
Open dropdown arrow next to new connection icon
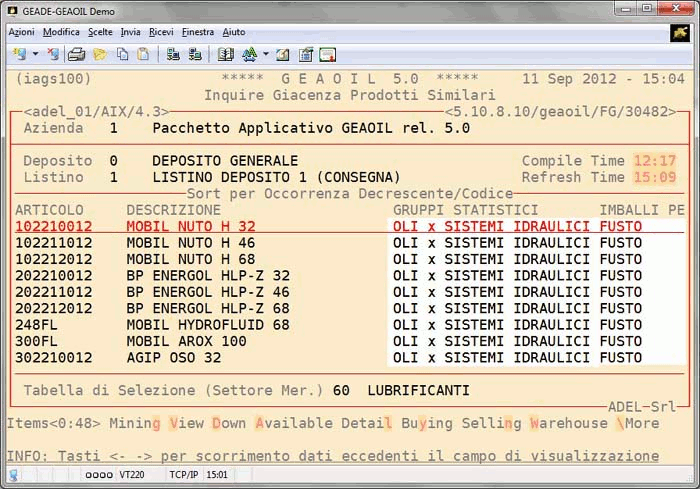[x=36, y=54]
